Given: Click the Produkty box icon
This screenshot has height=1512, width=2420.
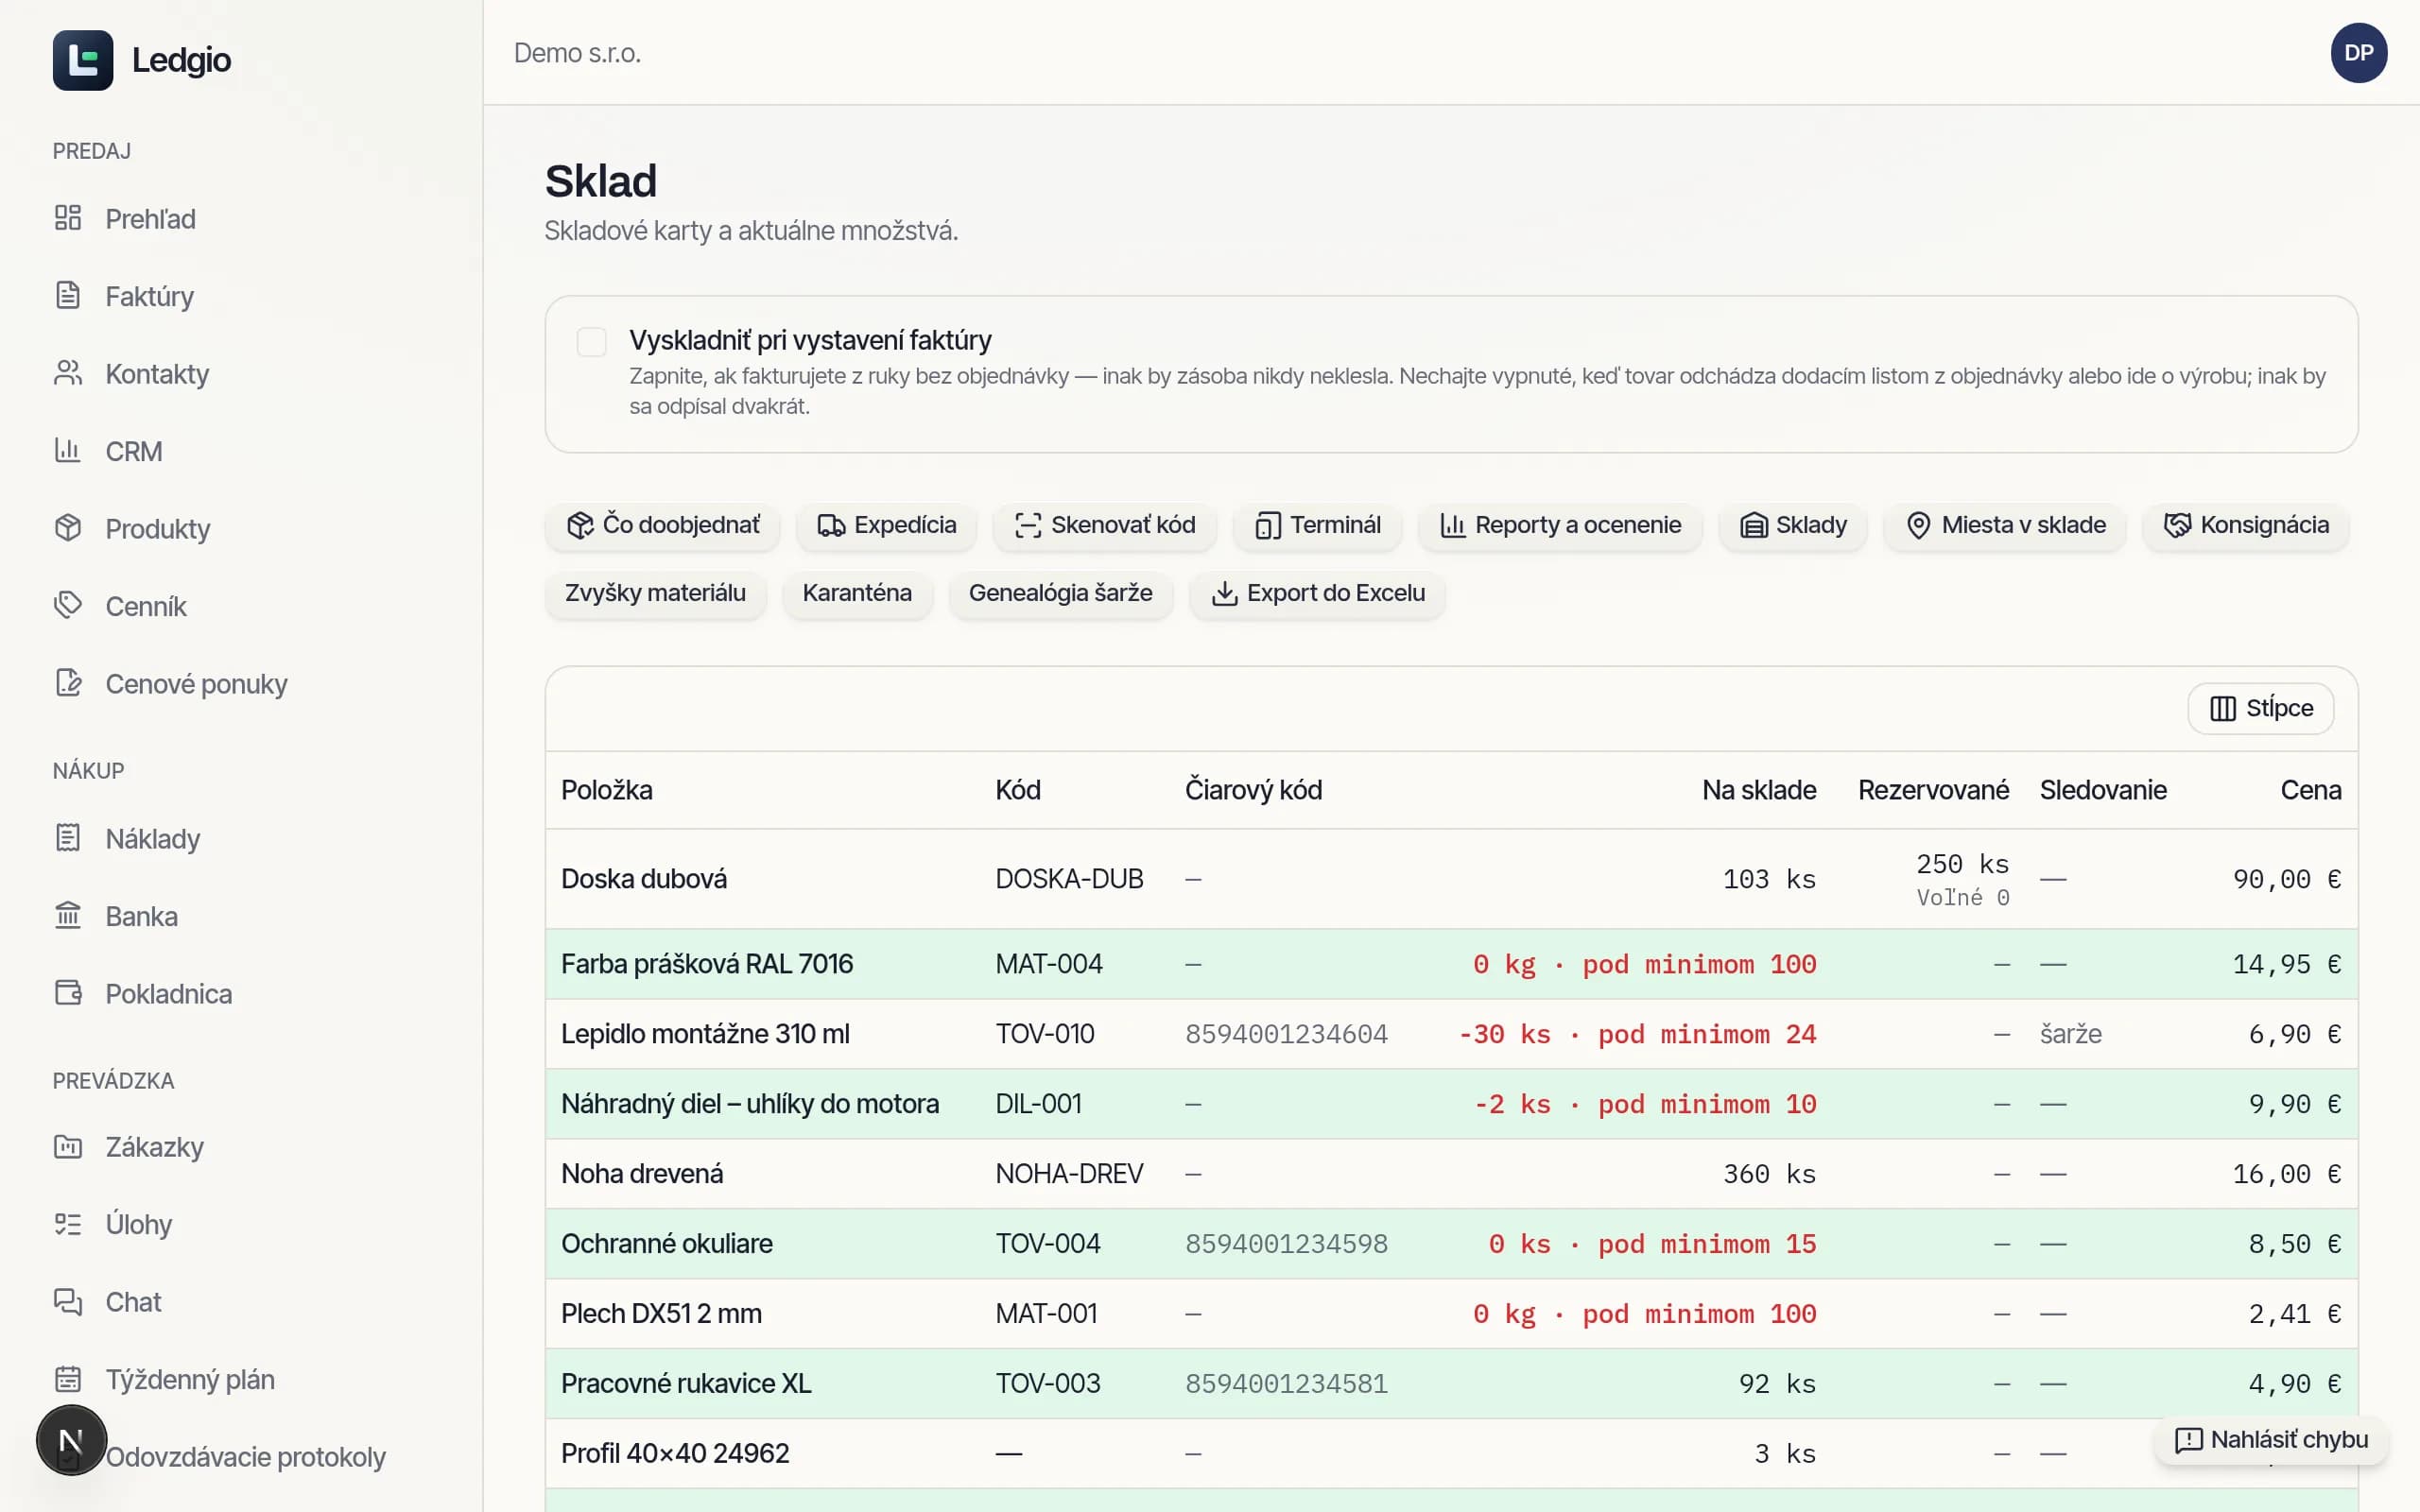Looking at the screenshot, I should coord(68,528).
